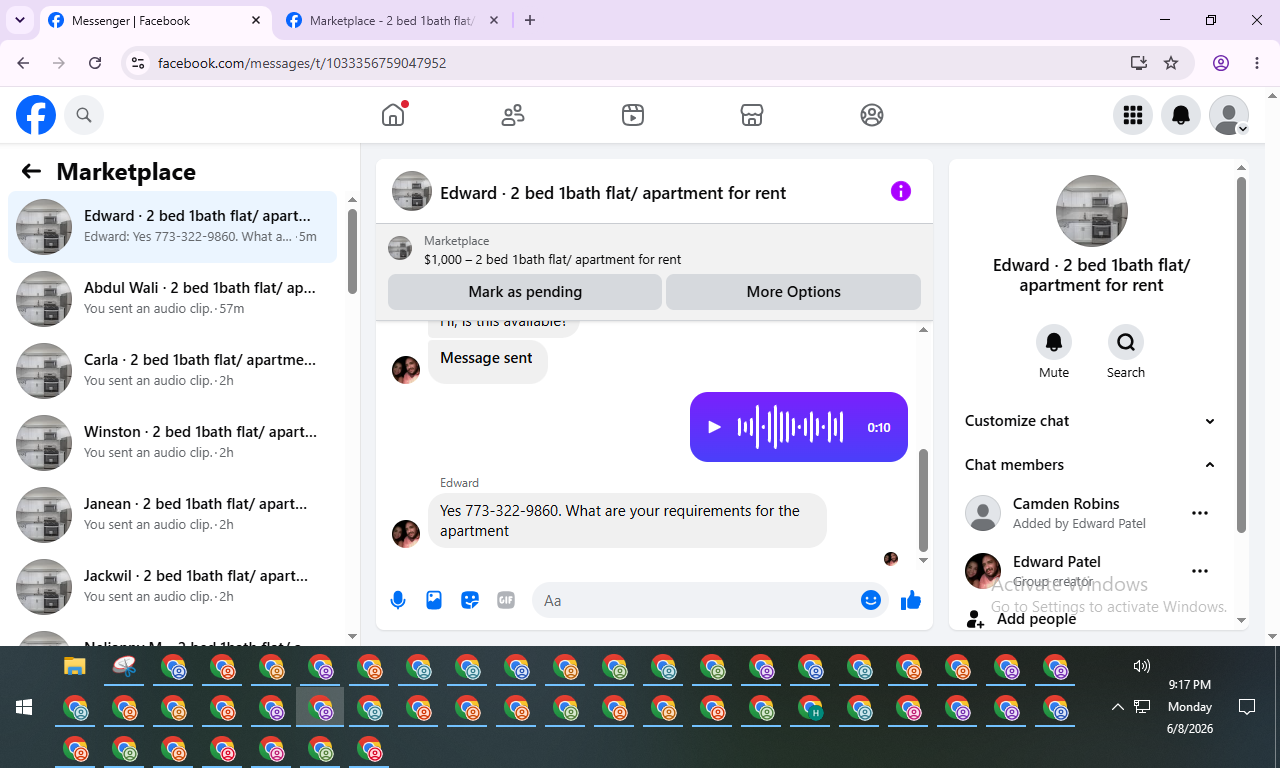
Task: Click the More Options button
Action: coord(793,292)
